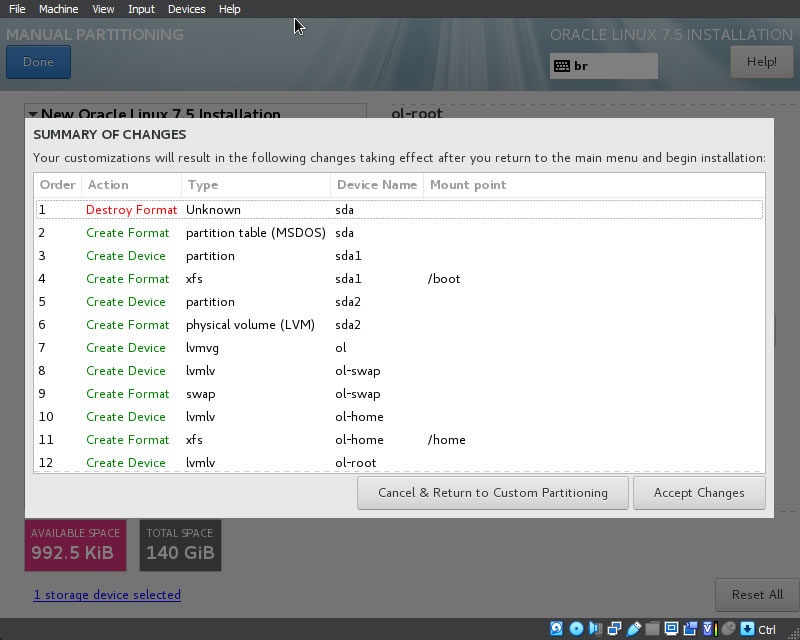The width and height of the screenshot is (800, 640).
Task: Open '1 storage device selected' link
Action: (x=107, y=595)
